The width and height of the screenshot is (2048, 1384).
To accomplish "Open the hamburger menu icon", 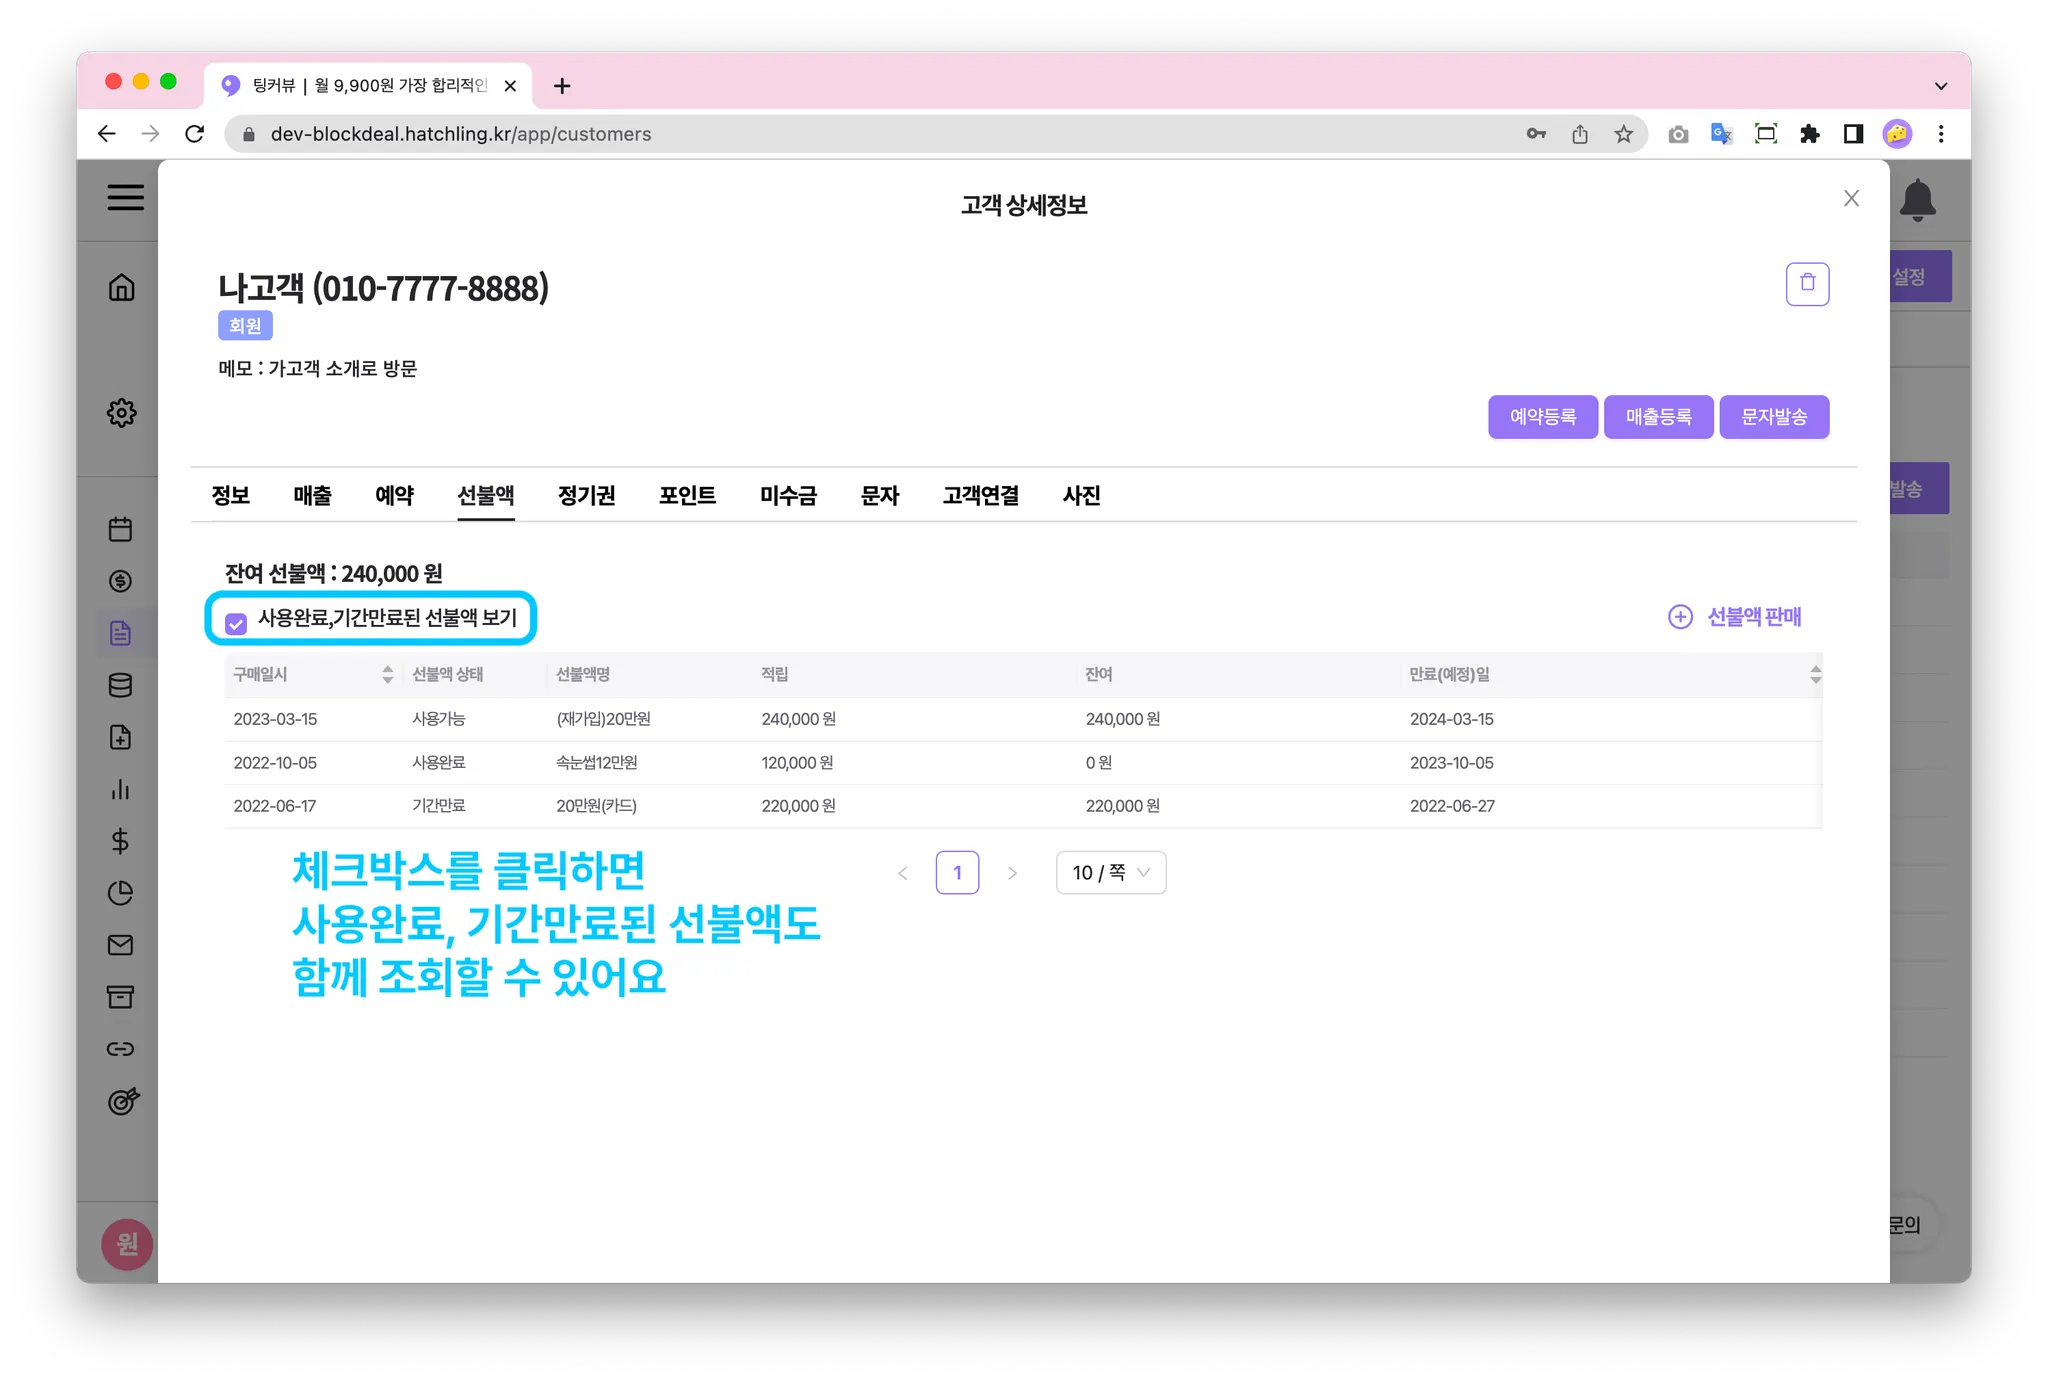I will 125,197.
